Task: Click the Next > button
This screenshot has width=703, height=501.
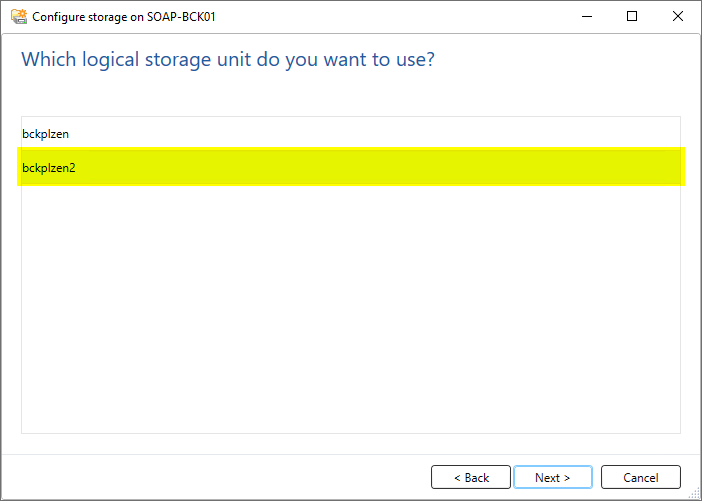Action: (x=552, y=478)
